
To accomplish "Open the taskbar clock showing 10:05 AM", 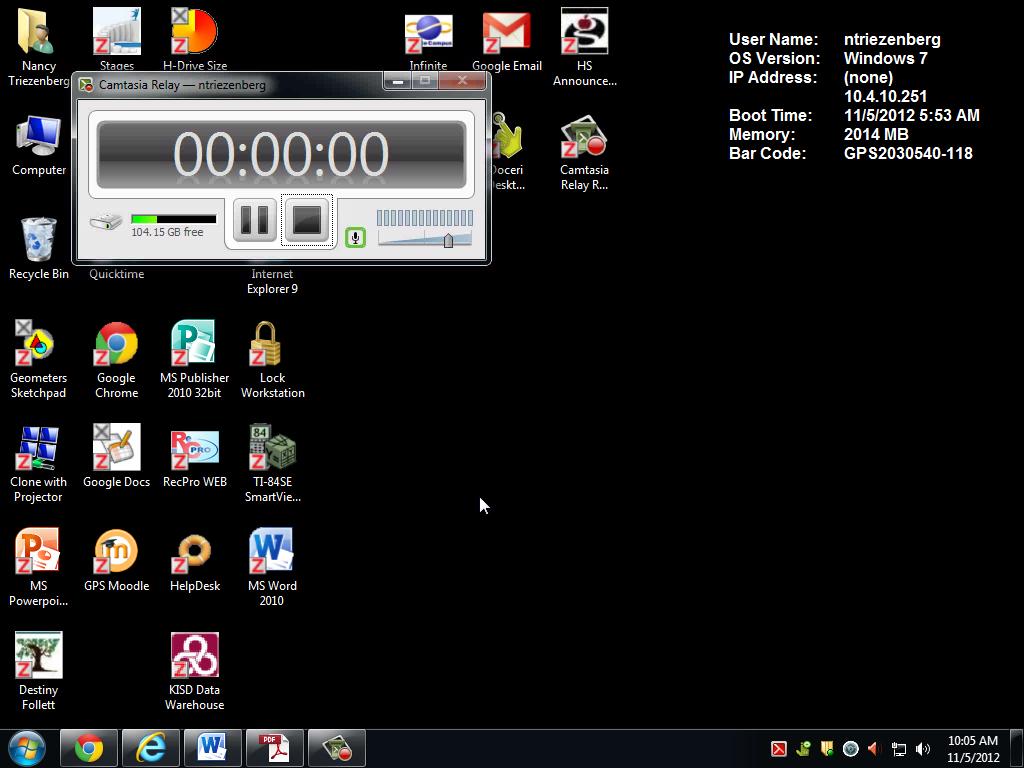I will [973, 748].
